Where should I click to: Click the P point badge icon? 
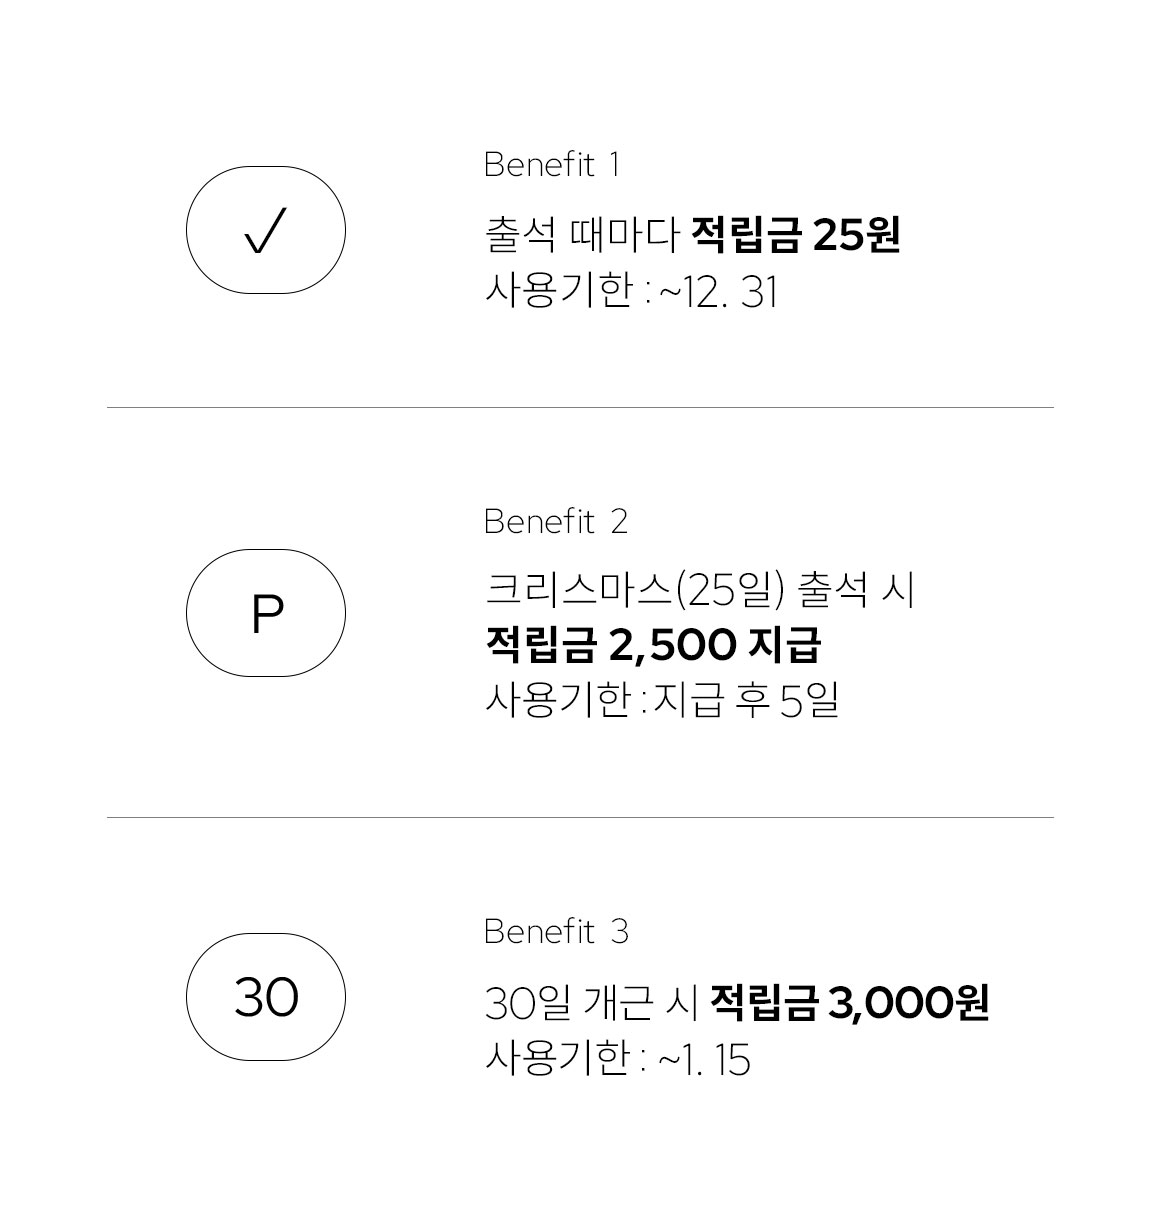[266, 613]
